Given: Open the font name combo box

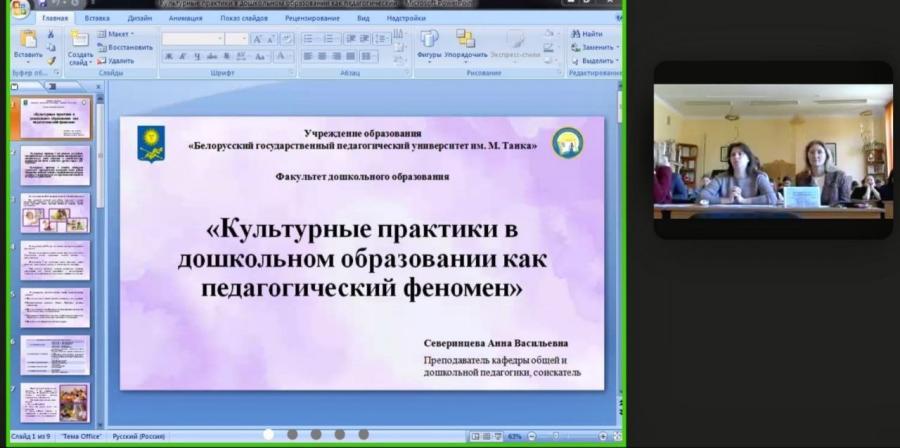Looking at the screenshot, I should pos(193,39).
